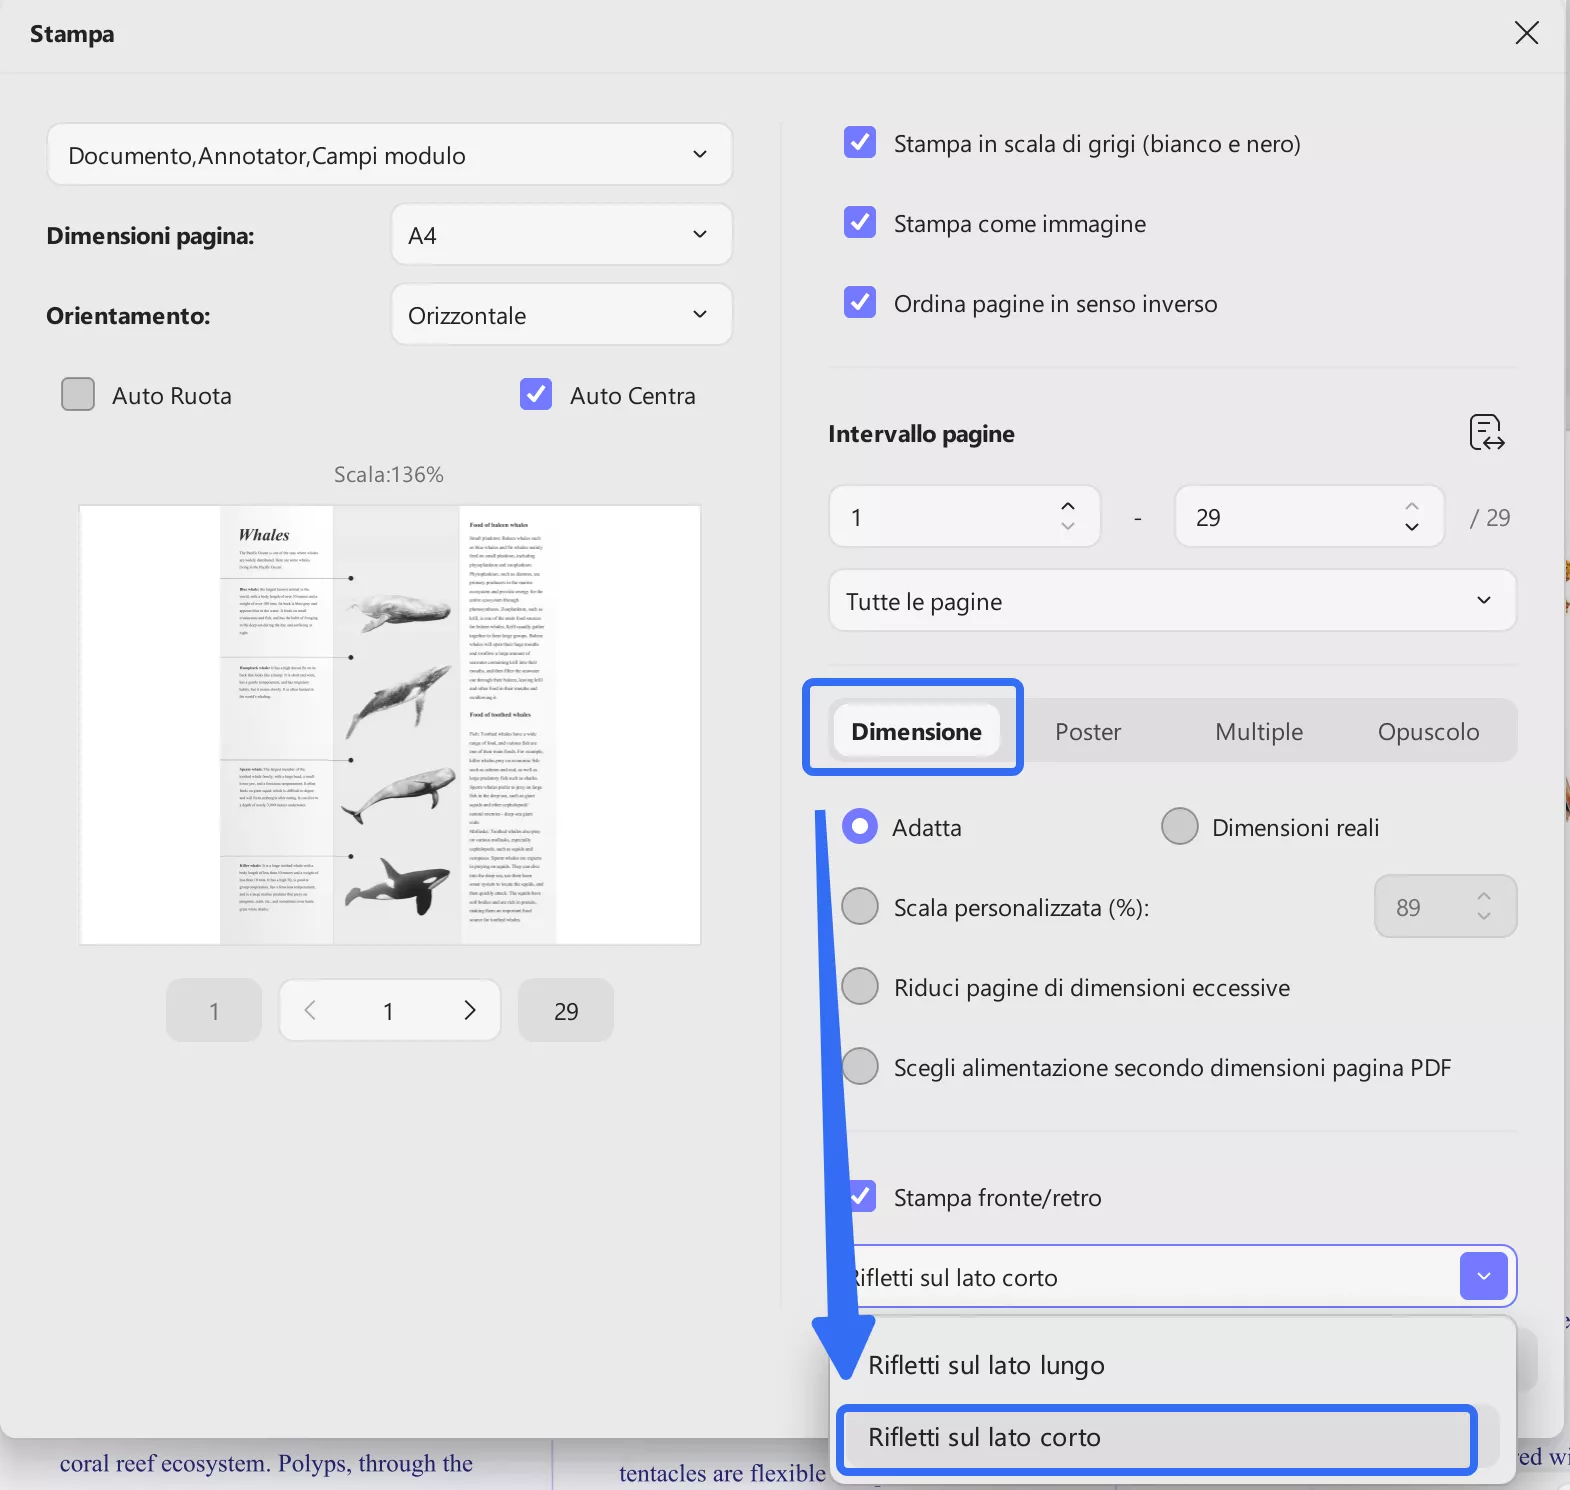This screenshot has height=1490, width=1570.
Task: Click the end page input field
Action: [1309, 516]
